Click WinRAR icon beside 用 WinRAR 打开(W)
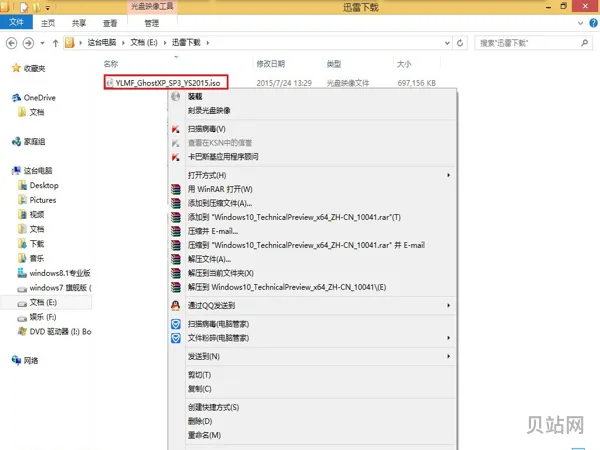The width and height of the screenshot is (600, 450). [176, 189]
